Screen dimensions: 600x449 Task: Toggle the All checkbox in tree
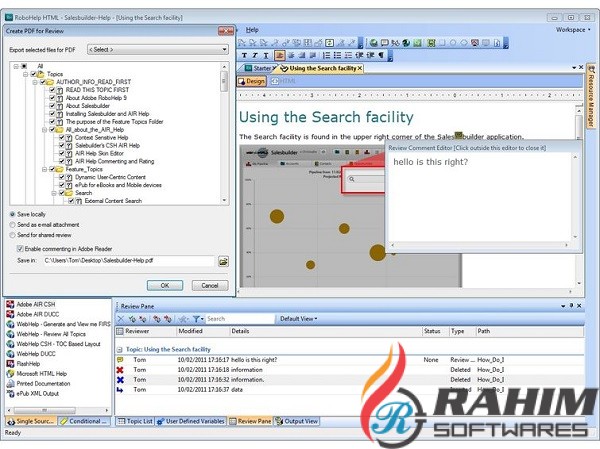[x=24, y=66]
